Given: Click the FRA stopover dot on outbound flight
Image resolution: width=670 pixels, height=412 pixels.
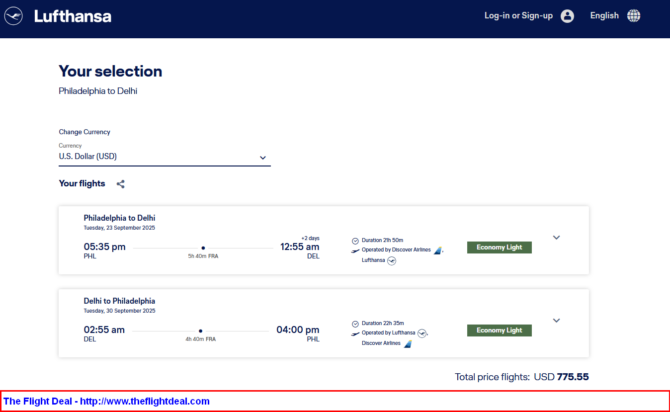Looking at the screenshot, I should point(203,248).
